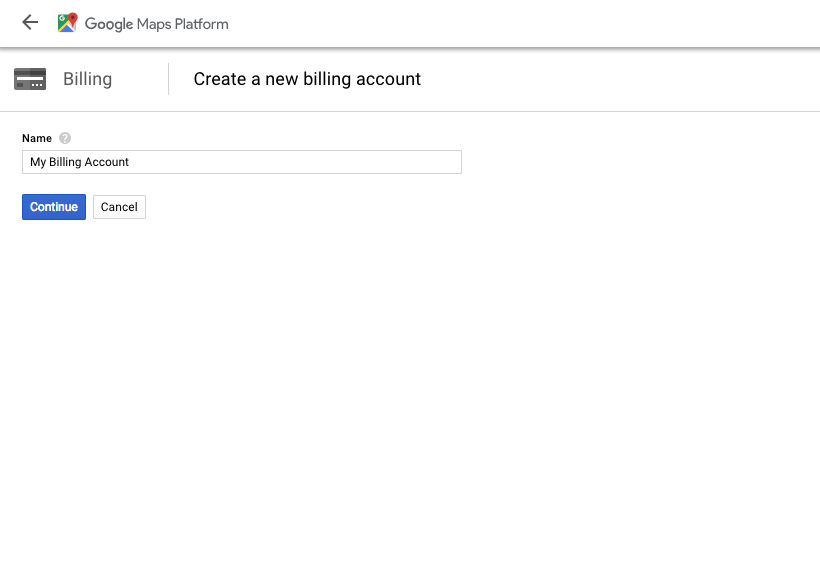Show help for the Name field

pyautogui.click(x=65, y=138)
